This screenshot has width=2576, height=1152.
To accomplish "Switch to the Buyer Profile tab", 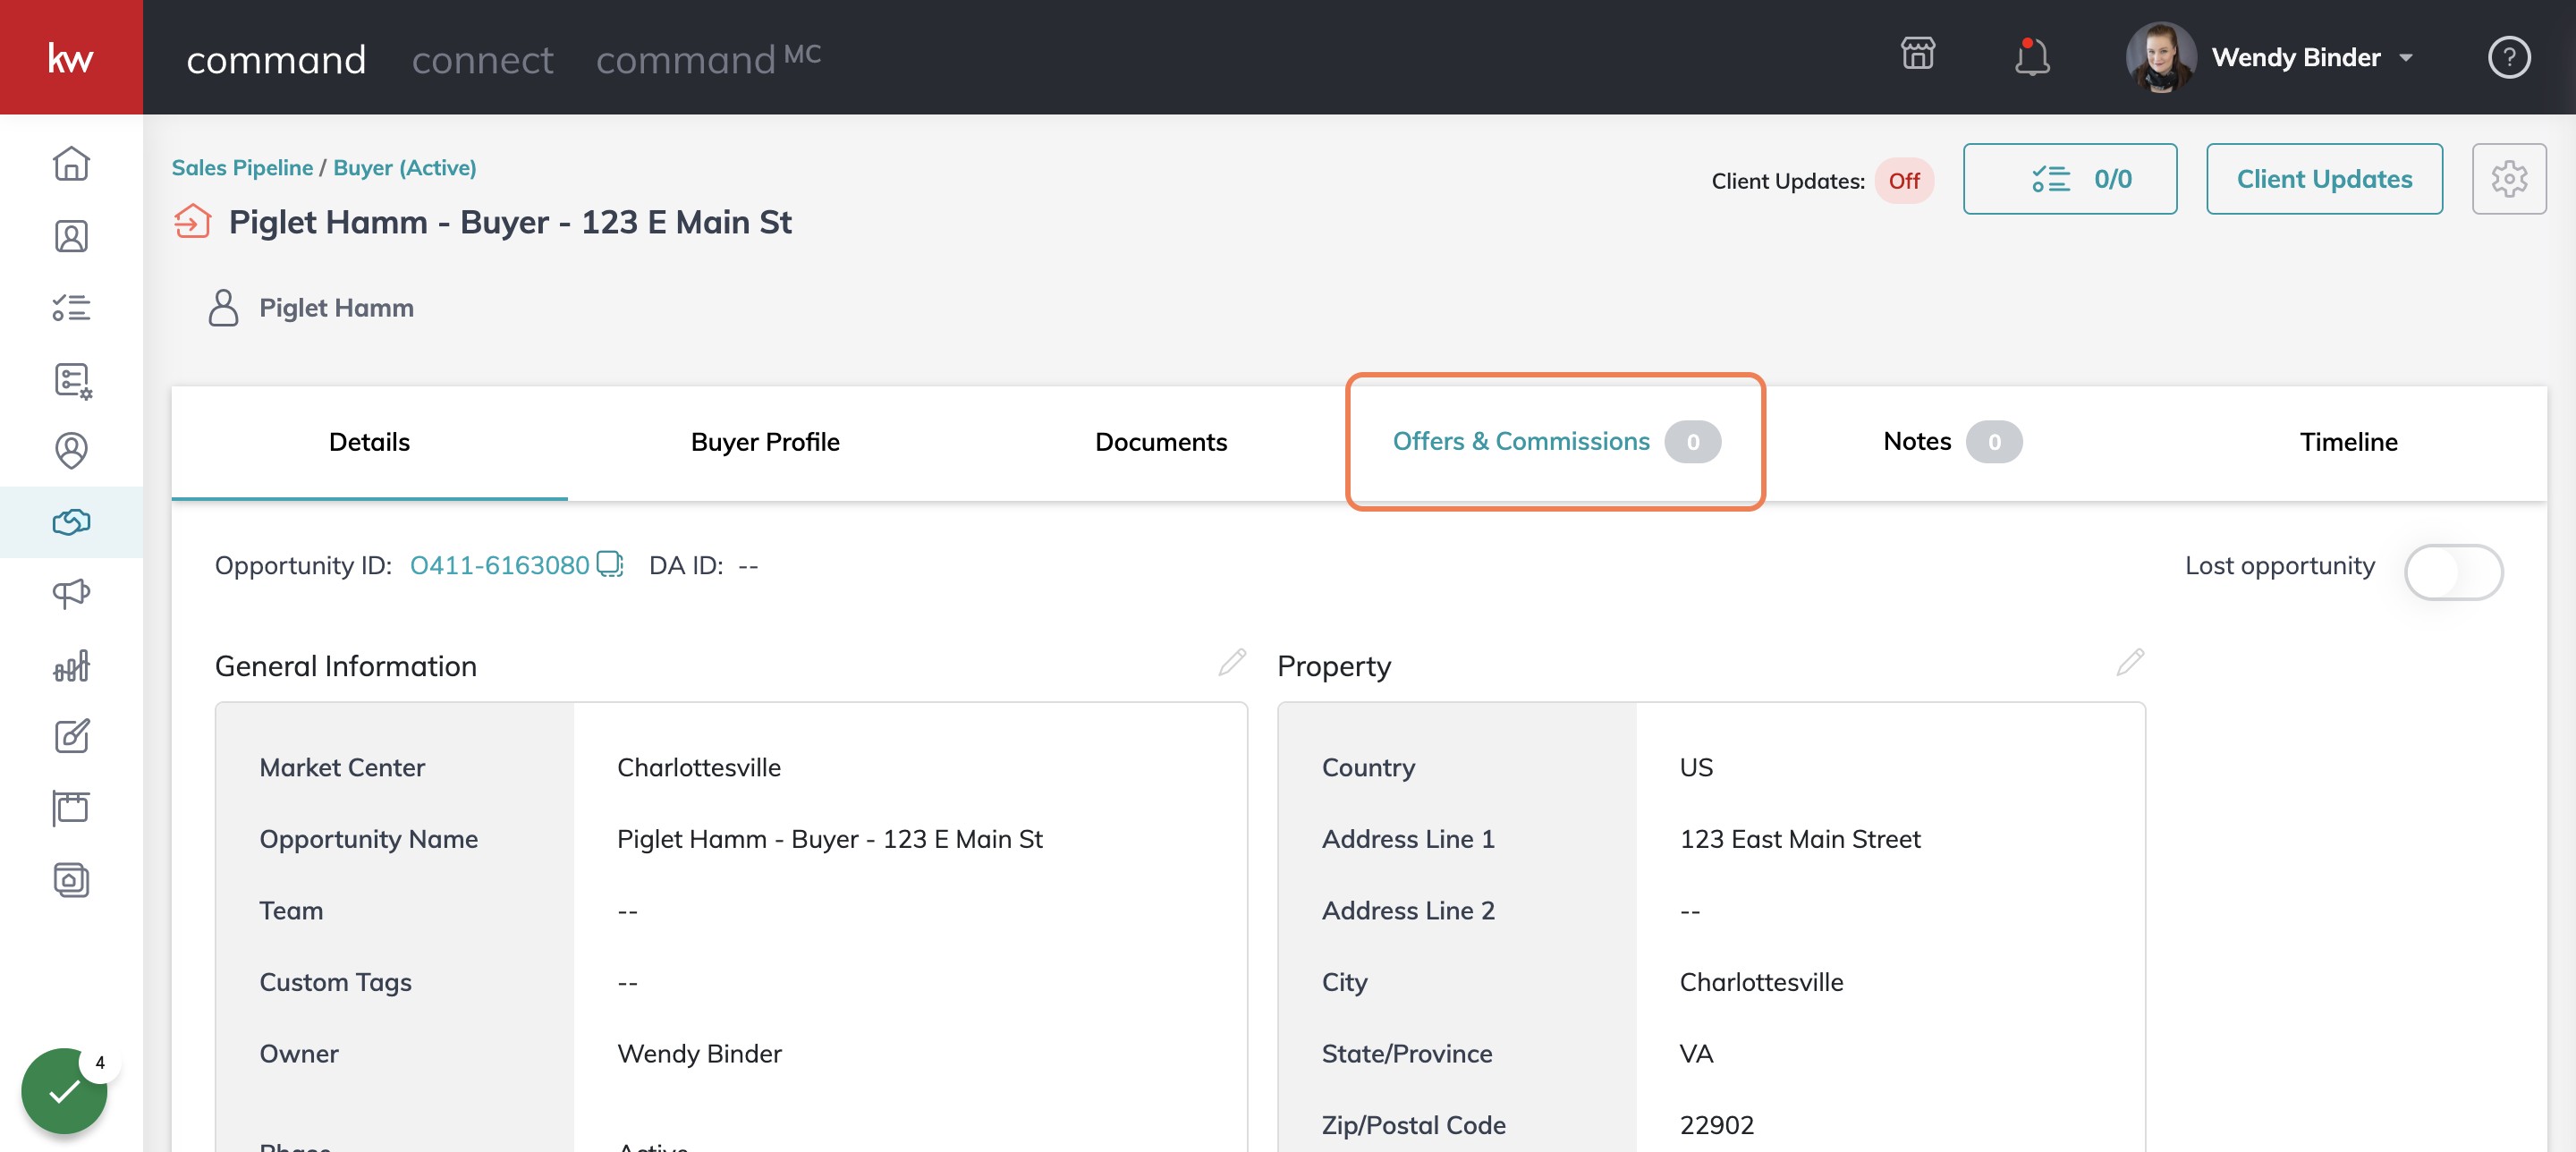I will pyautogui.click(x=765, y=442).
